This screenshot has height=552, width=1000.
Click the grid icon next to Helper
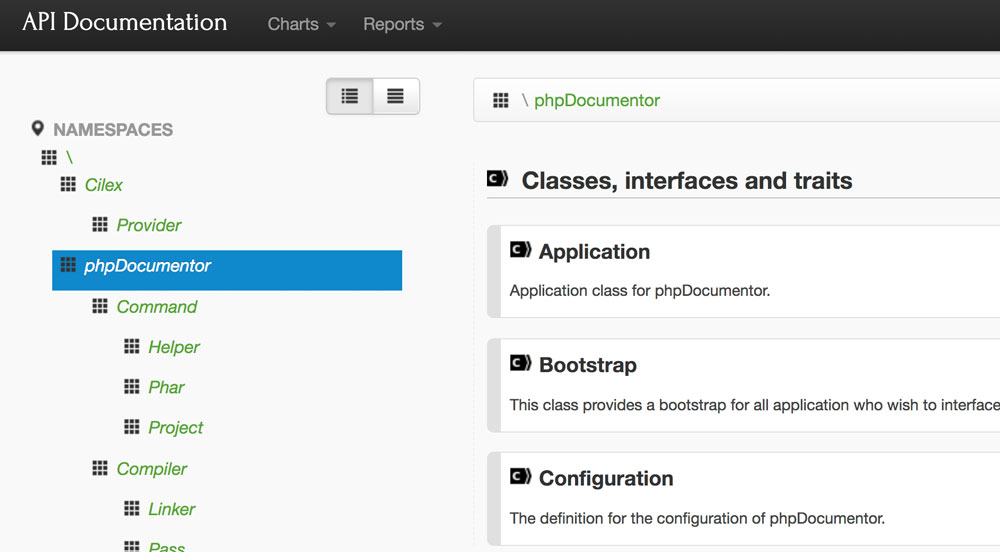pos(132,347)
